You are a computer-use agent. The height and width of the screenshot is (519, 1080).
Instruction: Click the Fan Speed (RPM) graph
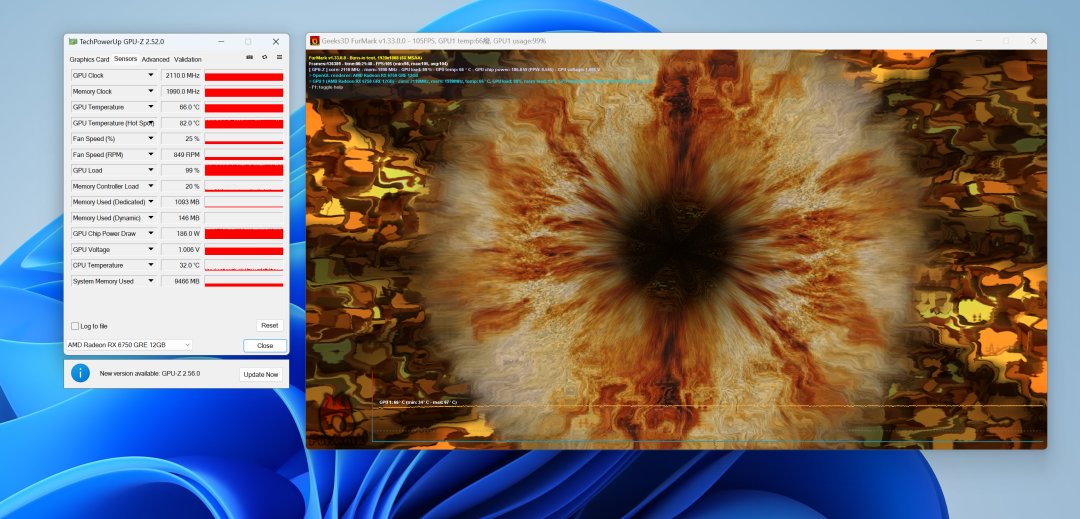[244, 154]
